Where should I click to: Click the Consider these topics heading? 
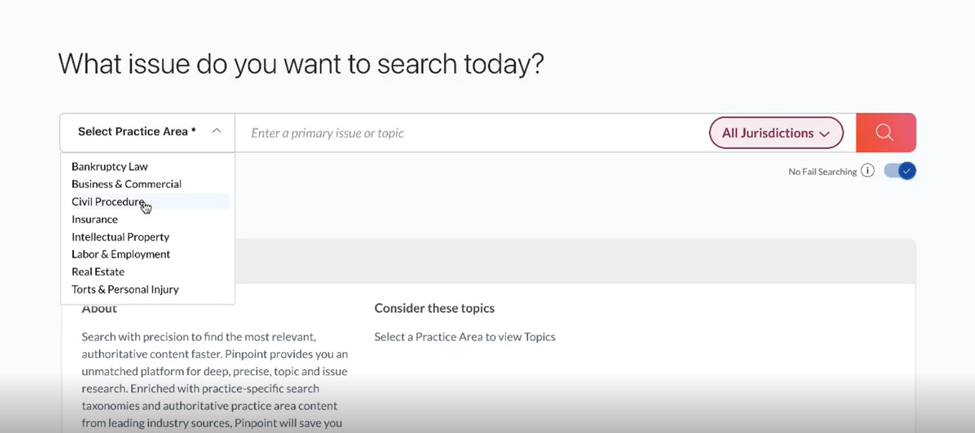click(x=434, y=309)
